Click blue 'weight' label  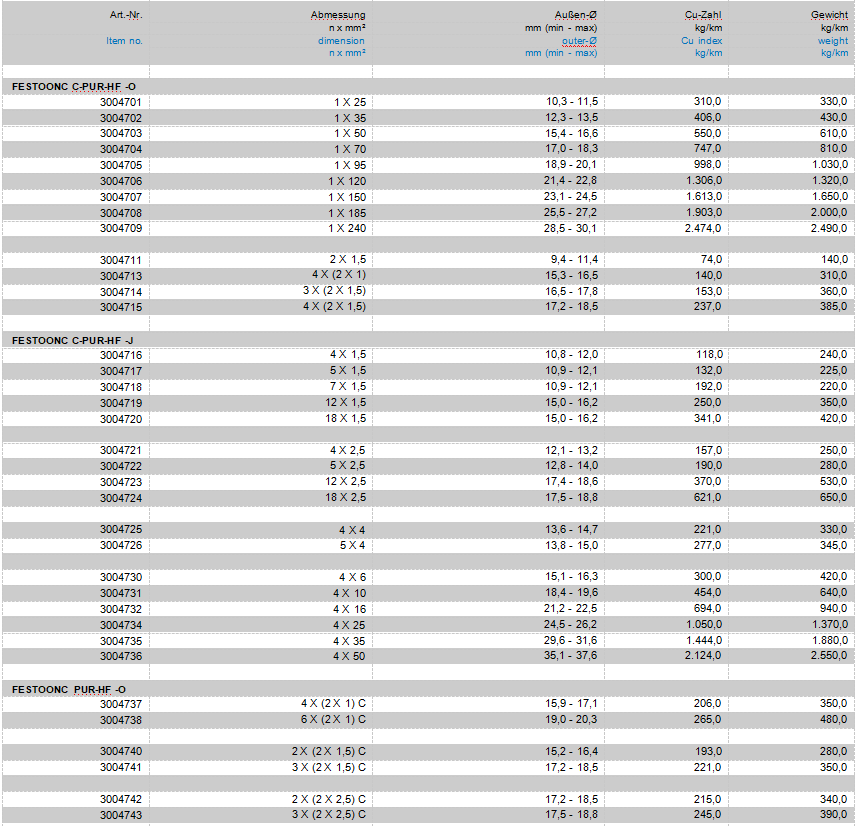(x=833, y=40)
